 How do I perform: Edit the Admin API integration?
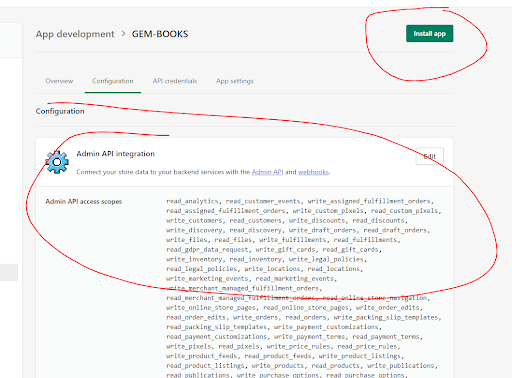click(x=430, y=156)
